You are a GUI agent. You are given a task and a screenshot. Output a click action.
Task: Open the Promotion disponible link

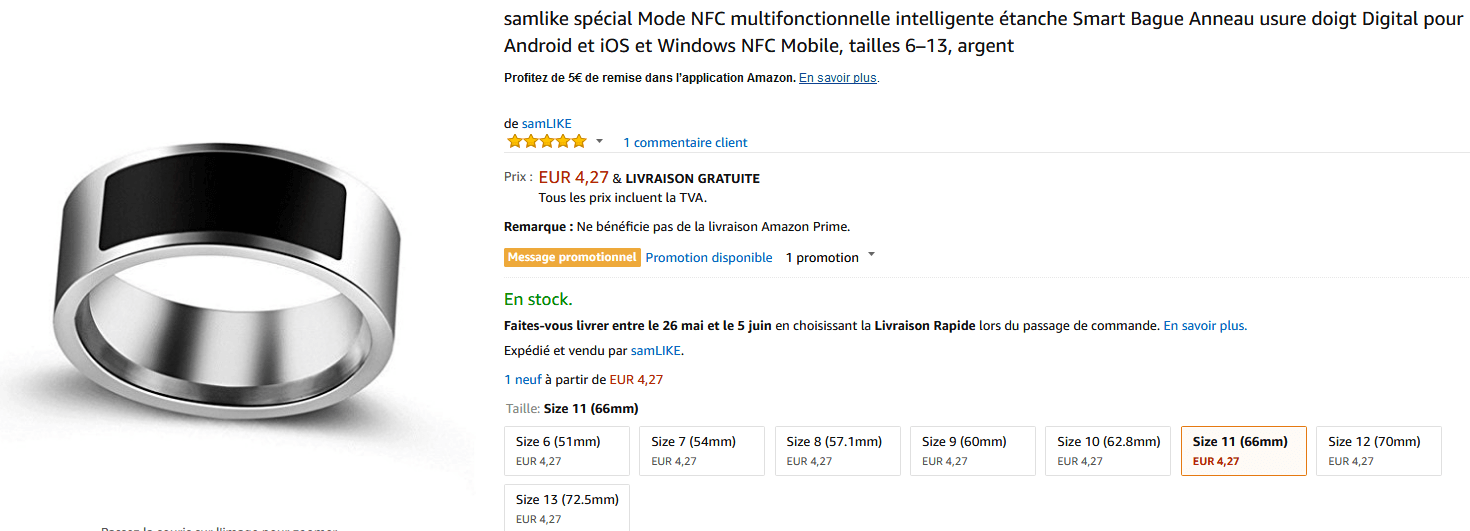pos(709,258)
